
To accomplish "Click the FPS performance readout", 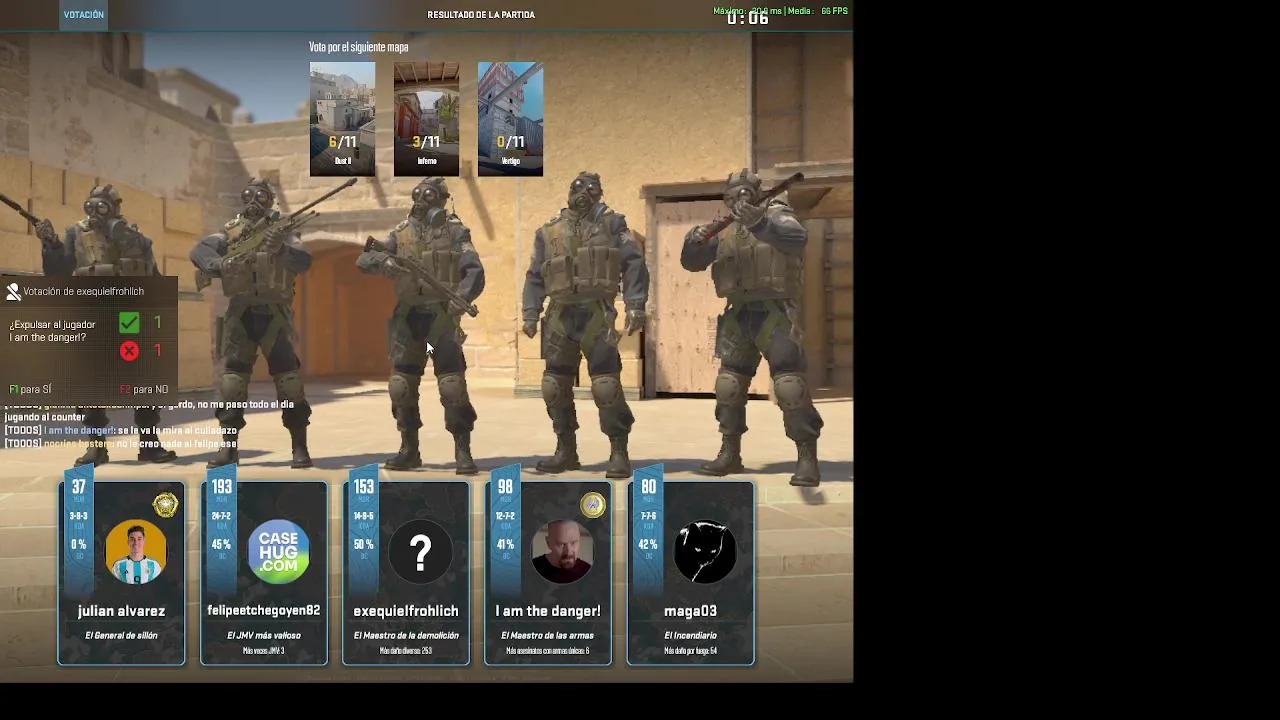I will tap(780, 11).
